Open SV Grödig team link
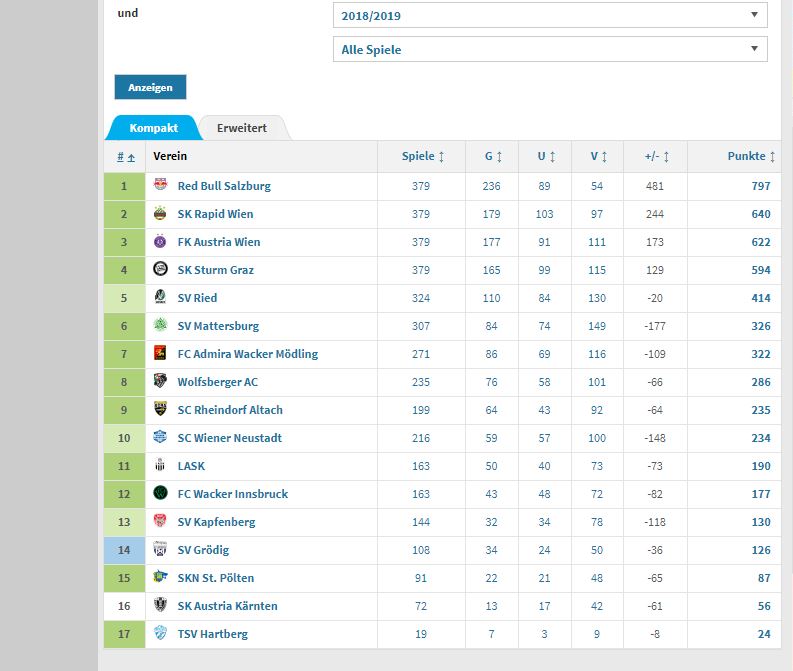 pyautogui.click(x=203, y=550)
